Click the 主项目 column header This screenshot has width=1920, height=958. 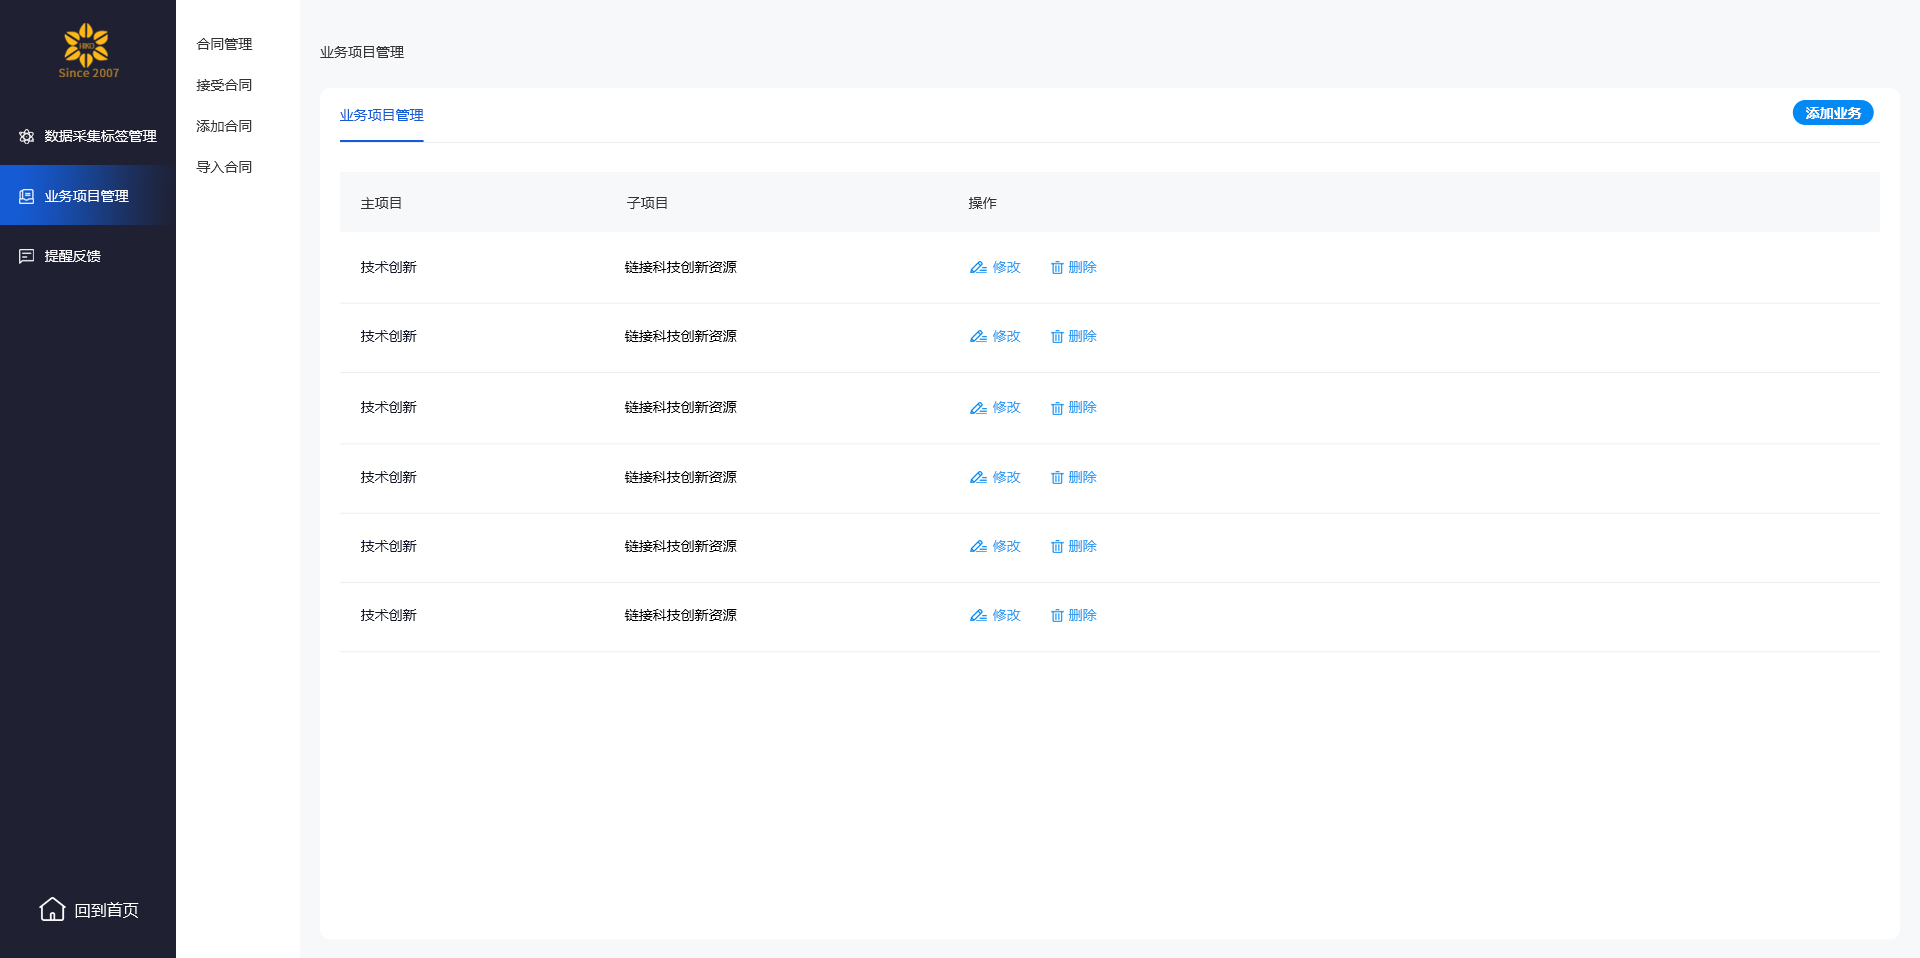click(381, 203)
